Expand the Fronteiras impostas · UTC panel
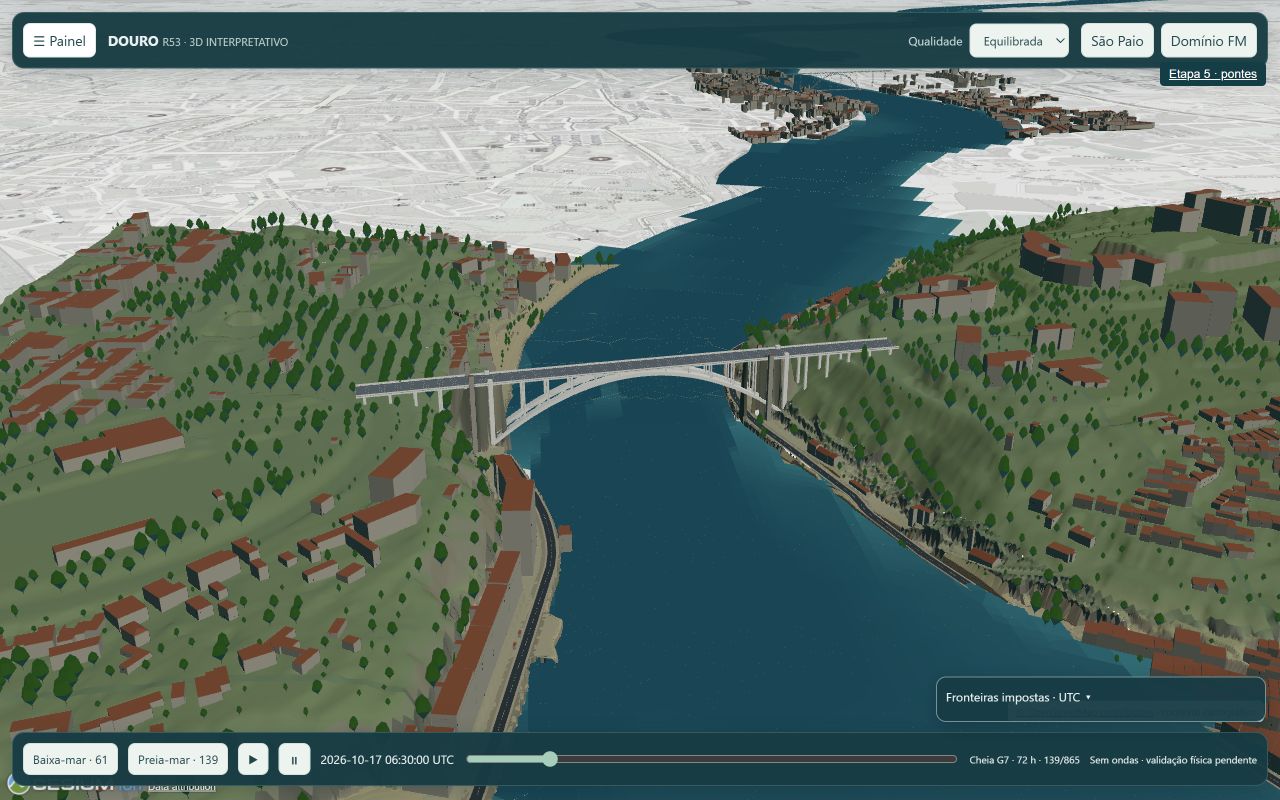 click(x=1100, y=698)
